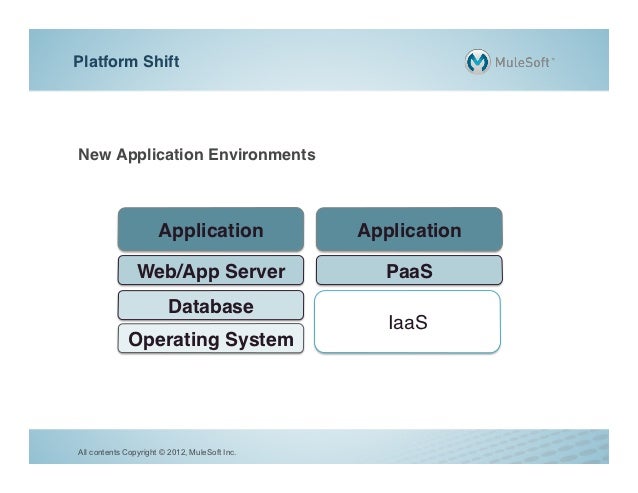This screenshot has height=493, width=638.
Task: Select the Application box above Web/App Server
Action: click(x=211, y=229)
